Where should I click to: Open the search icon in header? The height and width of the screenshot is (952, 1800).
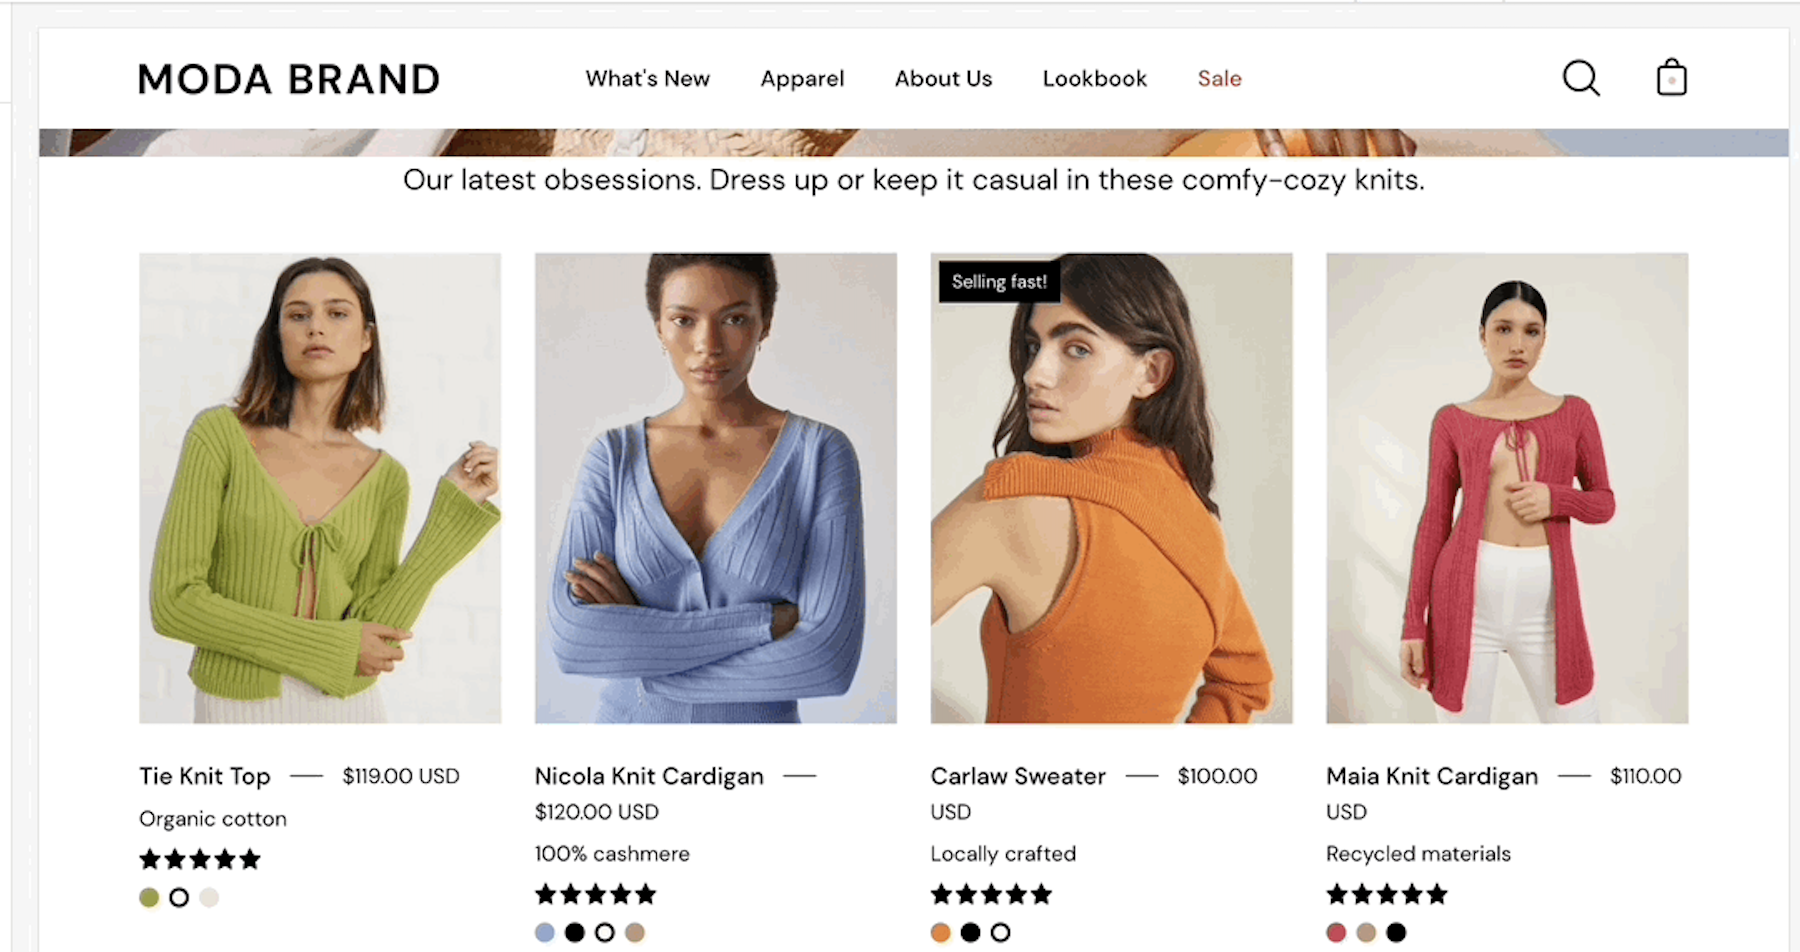pyautogui.click(x=1581, y=78)
